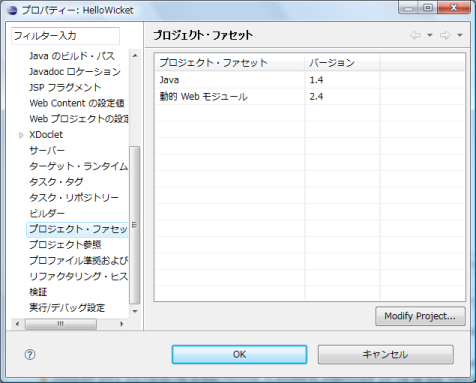
Task: Select タスク・タグ in the tree
Action: pyautogui.click(x=56, y=182)
